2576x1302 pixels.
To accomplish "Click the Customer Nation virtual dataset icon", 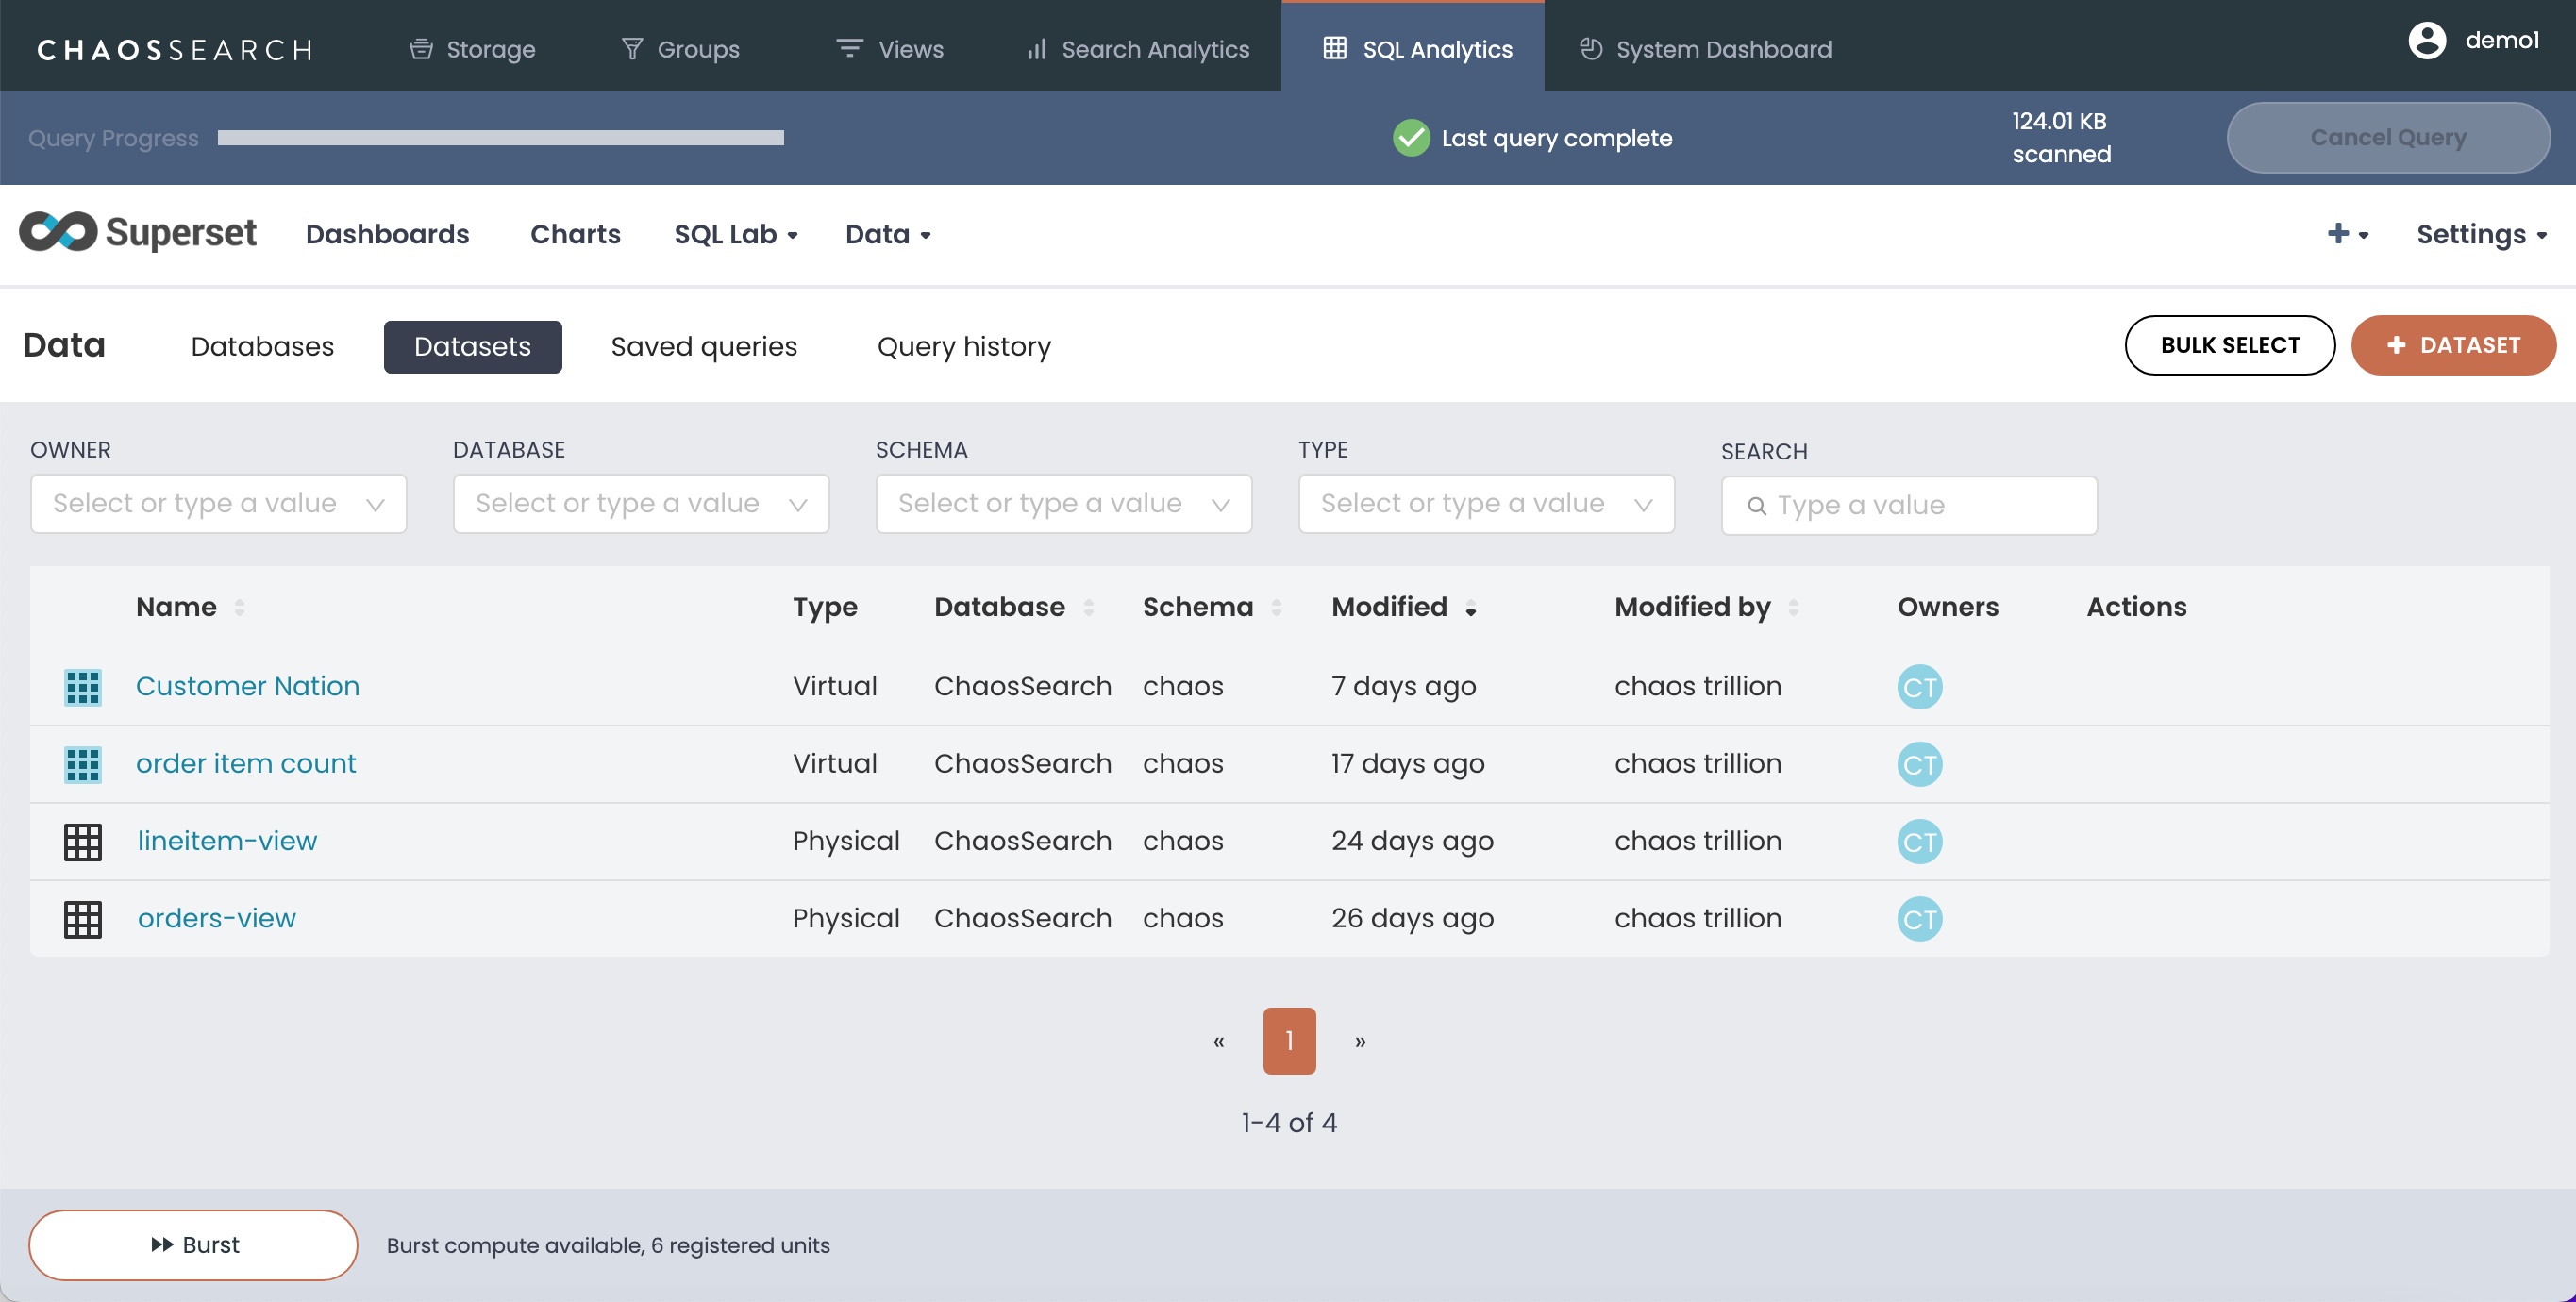I will (82, 687).
